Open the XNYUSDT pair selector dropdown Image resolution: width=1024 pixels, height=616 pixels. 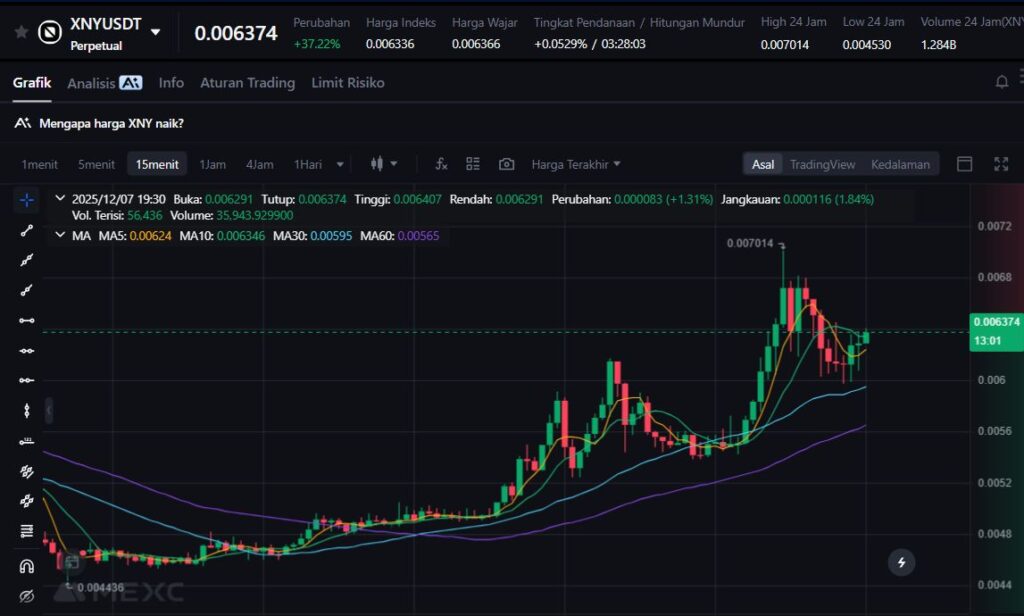coord(155,32)
